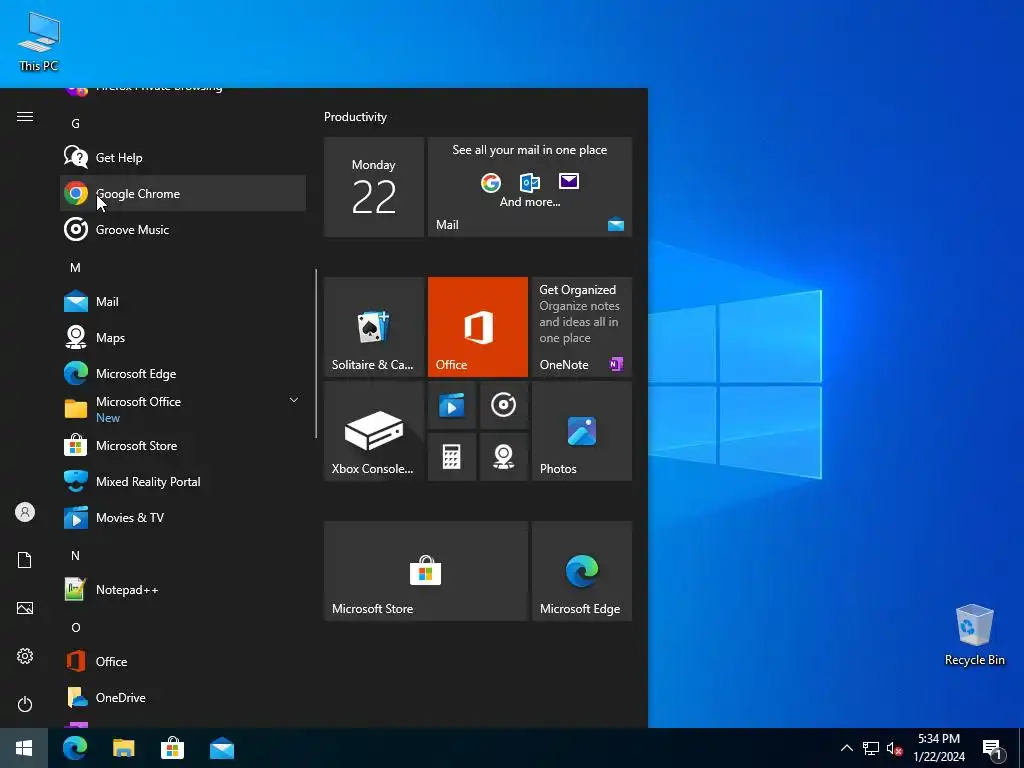Open Documents from Start side rail
1024x768 pixels.
[25, 560]
